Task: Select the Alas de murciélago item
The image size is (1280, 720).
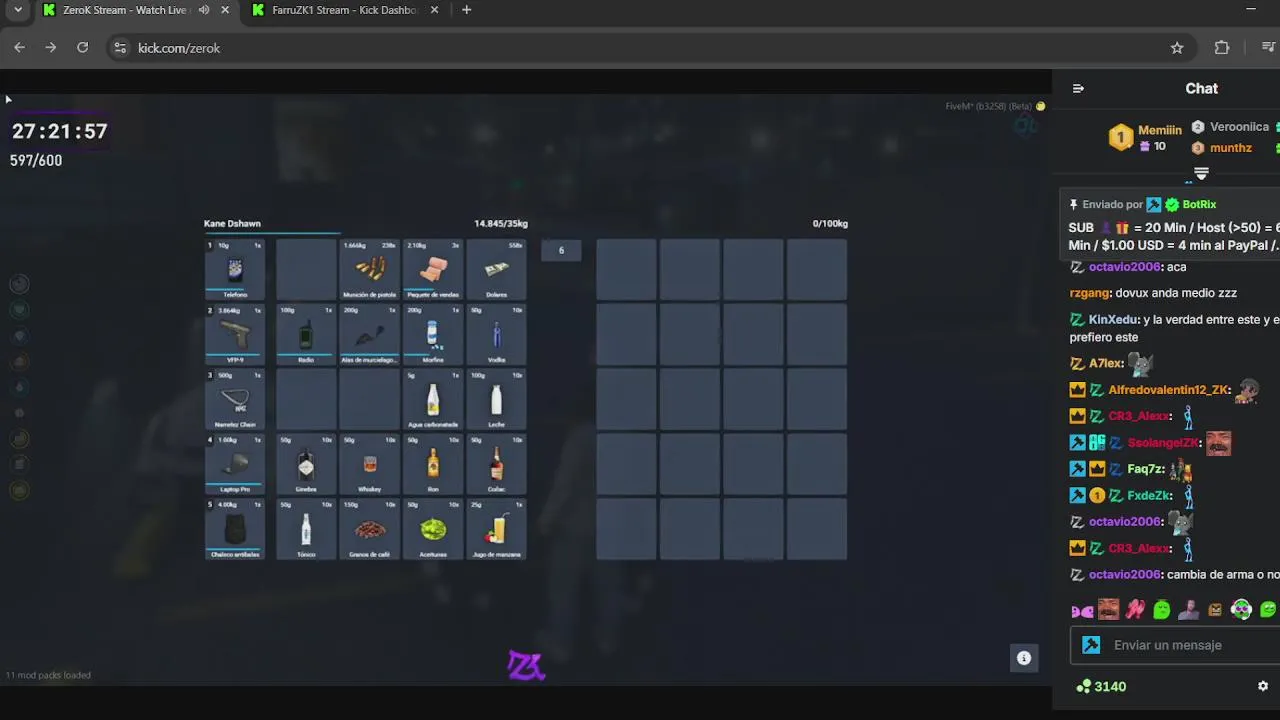Action: (x=369, y=335)
